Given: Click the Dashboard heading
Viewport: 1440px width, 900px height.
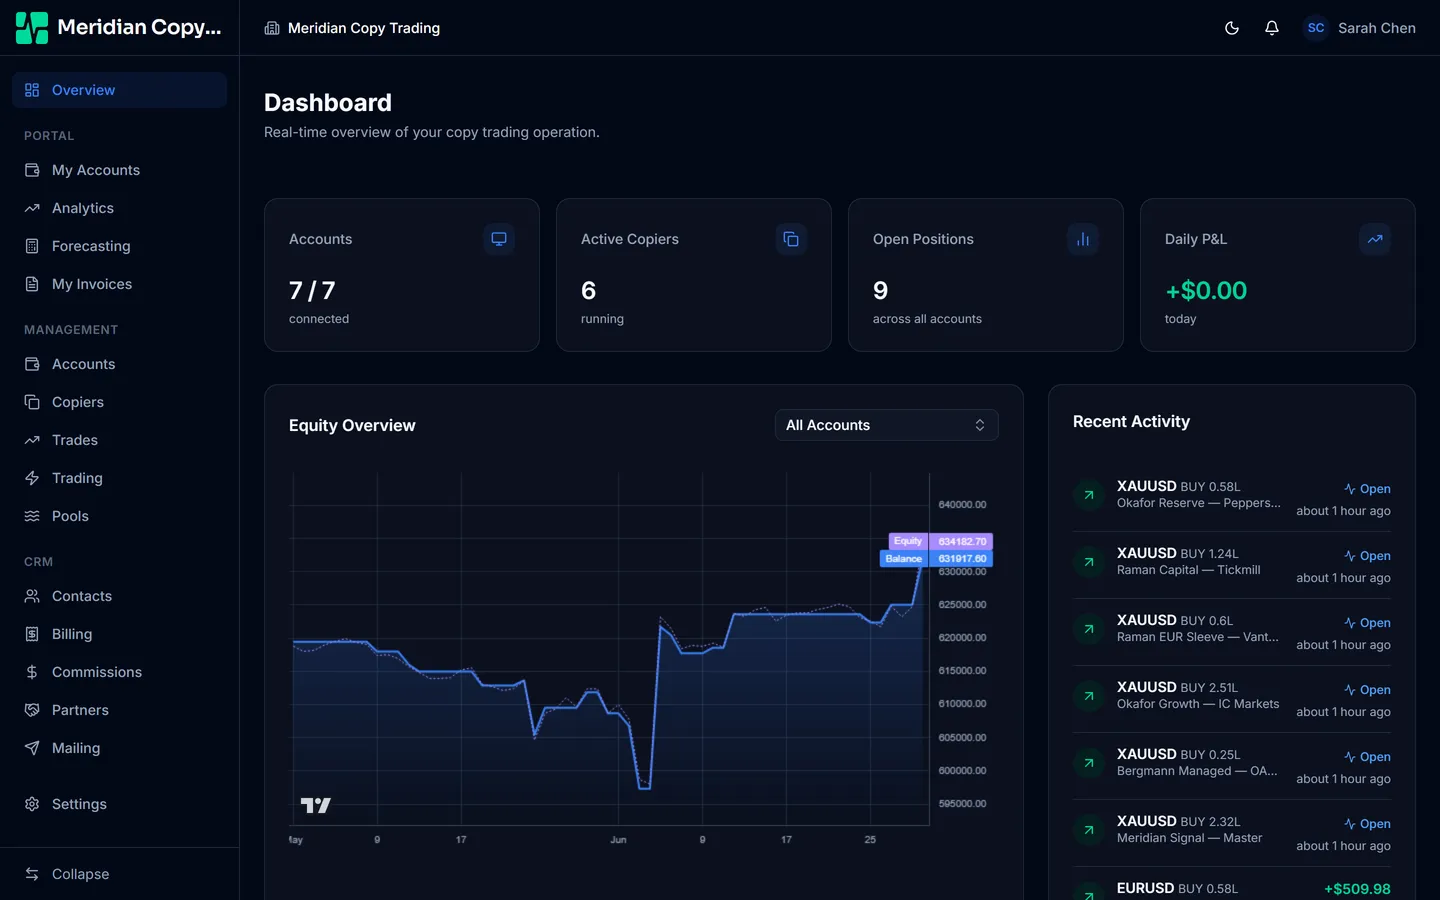Looking at the screenshot, I should pos(328,103).
